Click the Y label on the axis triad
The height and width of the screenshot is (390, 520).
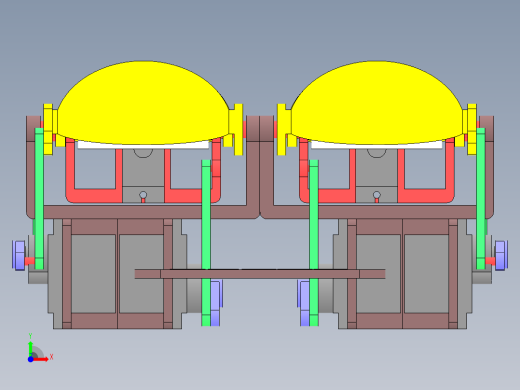pos(30,336)
